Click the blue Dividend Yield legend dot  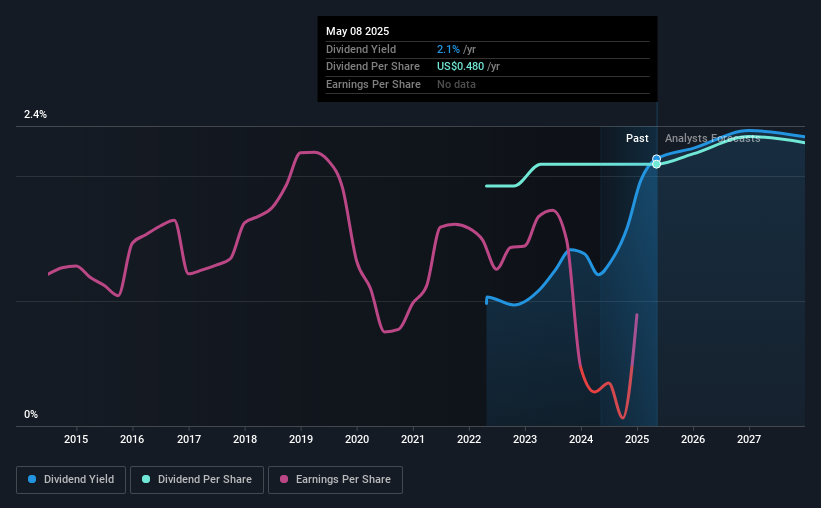pos(32,479)
